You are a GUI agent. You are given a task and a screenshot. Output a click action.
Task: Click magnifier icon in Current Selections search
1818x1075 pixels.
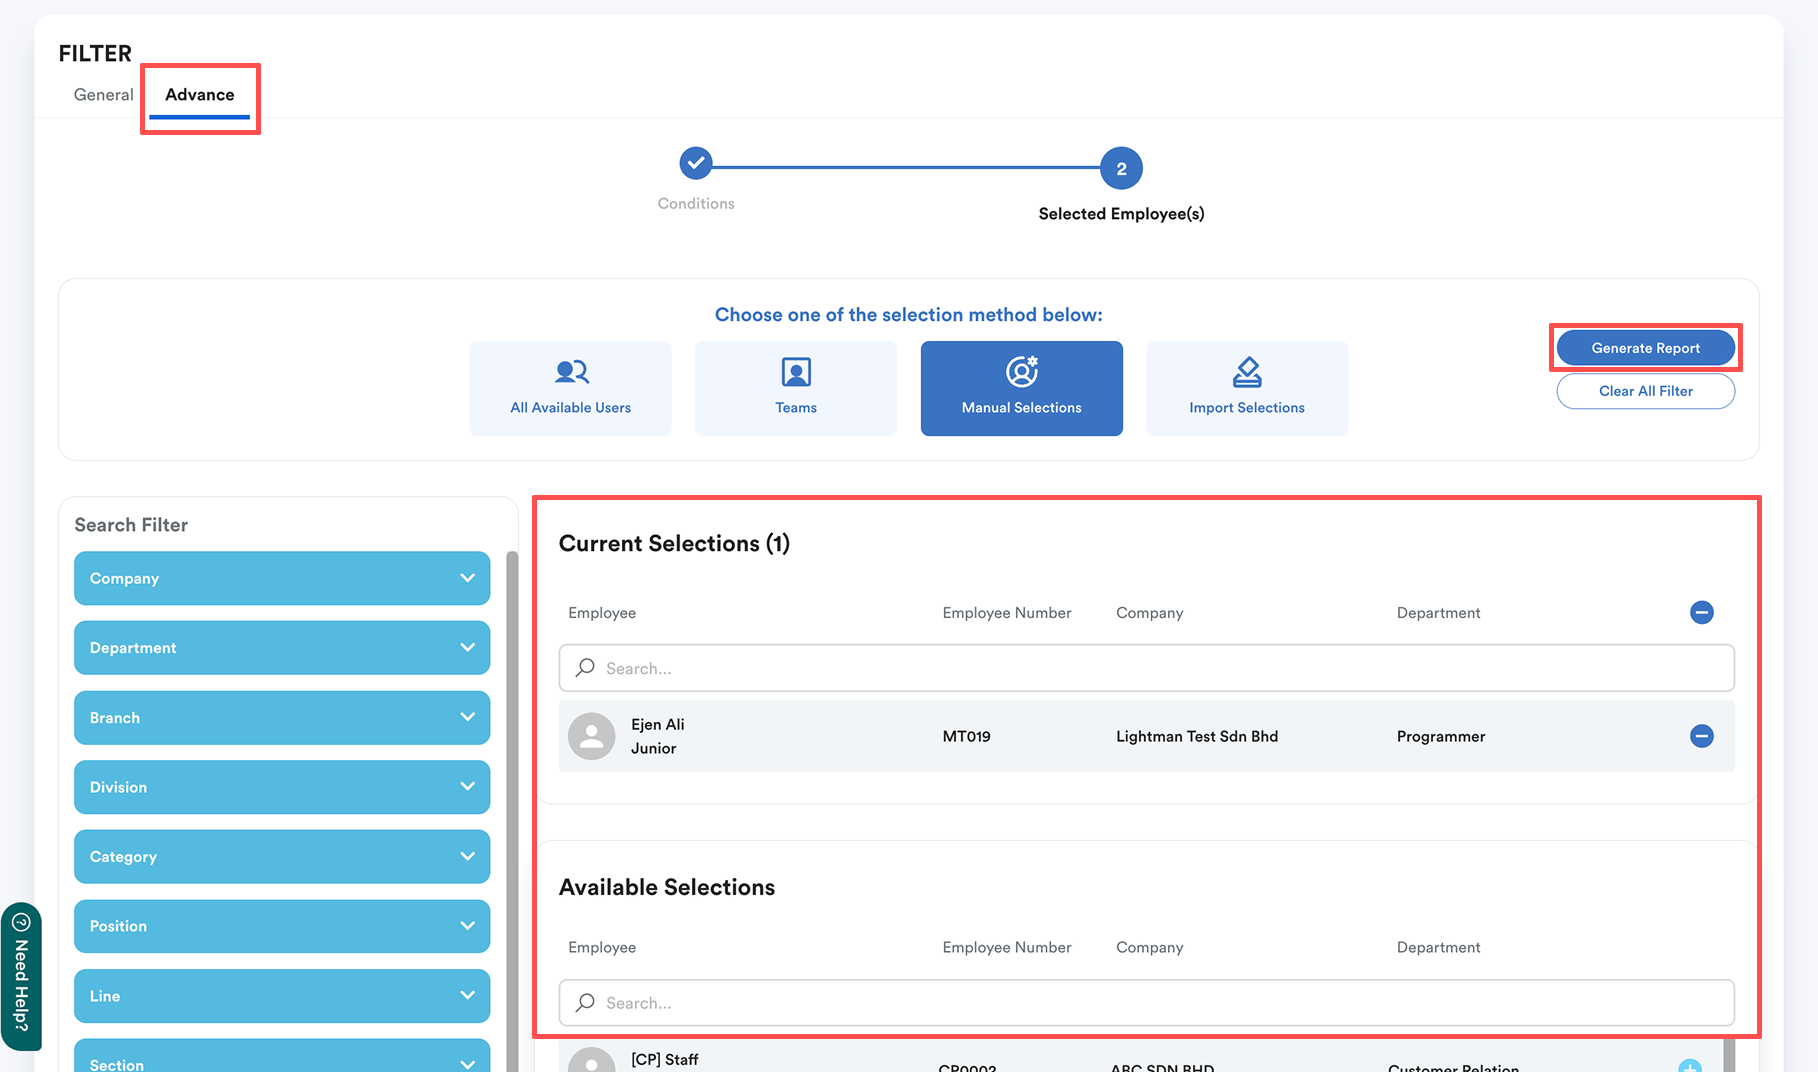[x=586, y=667]
